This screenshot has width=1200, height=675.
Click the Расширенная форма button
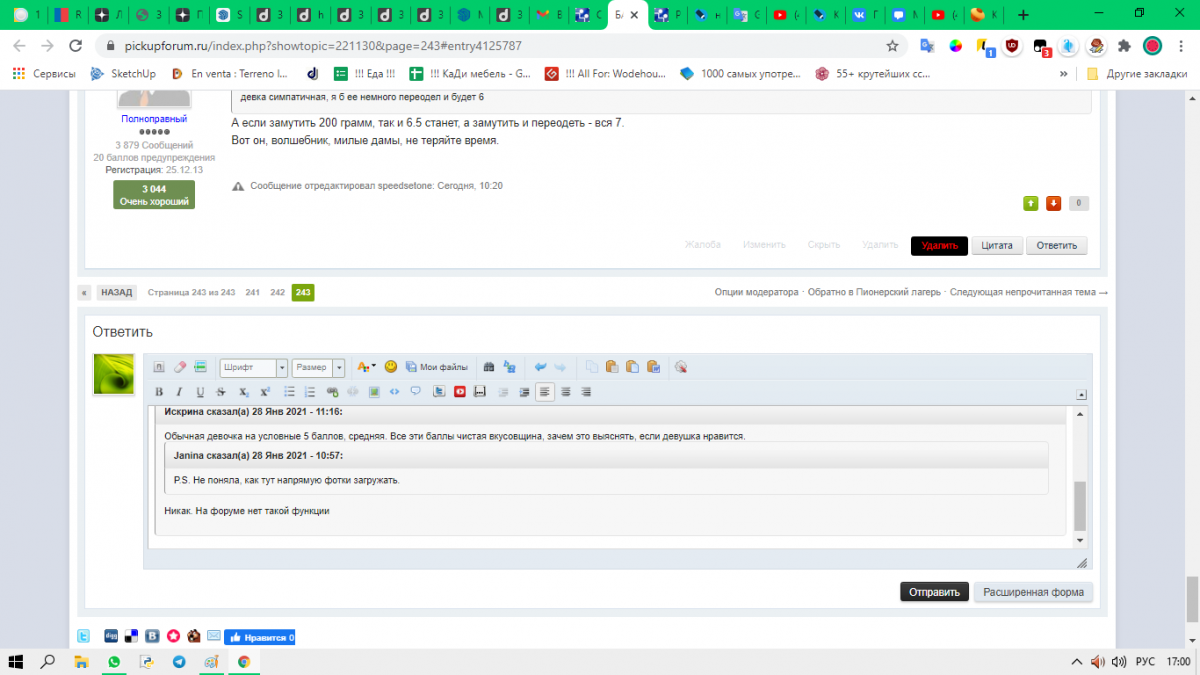coord(1033,592)
